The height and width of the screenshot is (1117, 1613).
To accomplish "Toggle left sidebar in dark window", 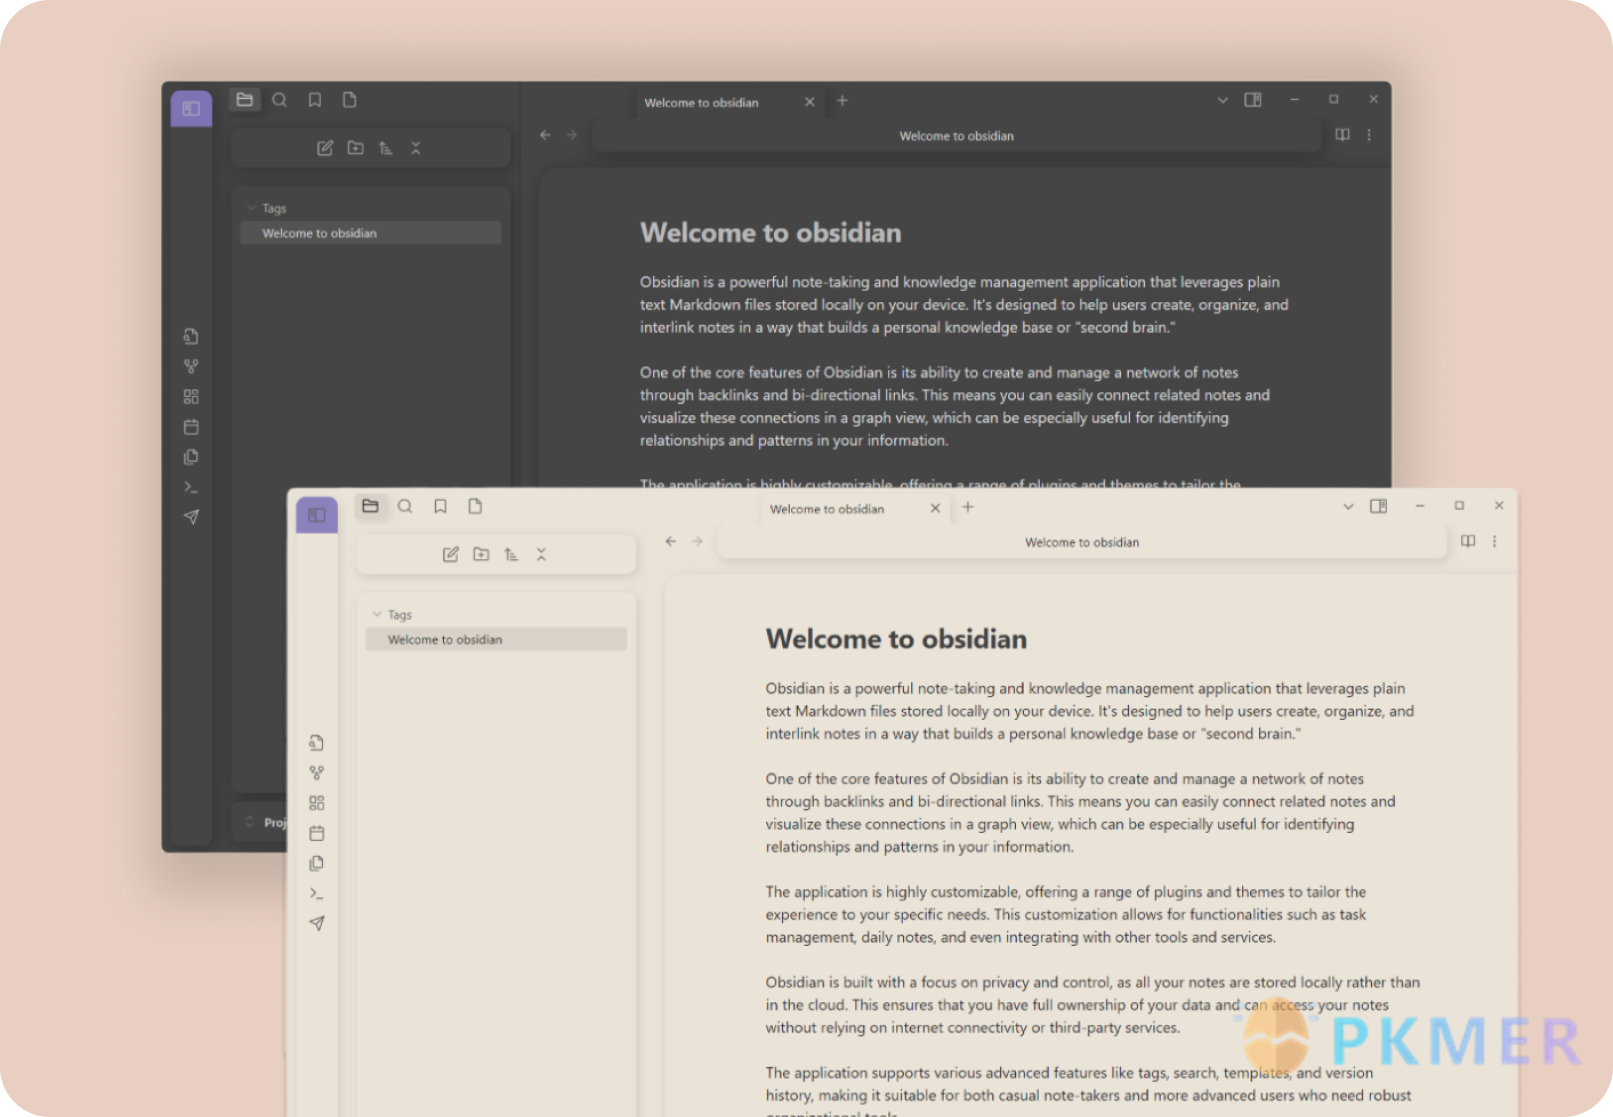I will tap(191, 108).
